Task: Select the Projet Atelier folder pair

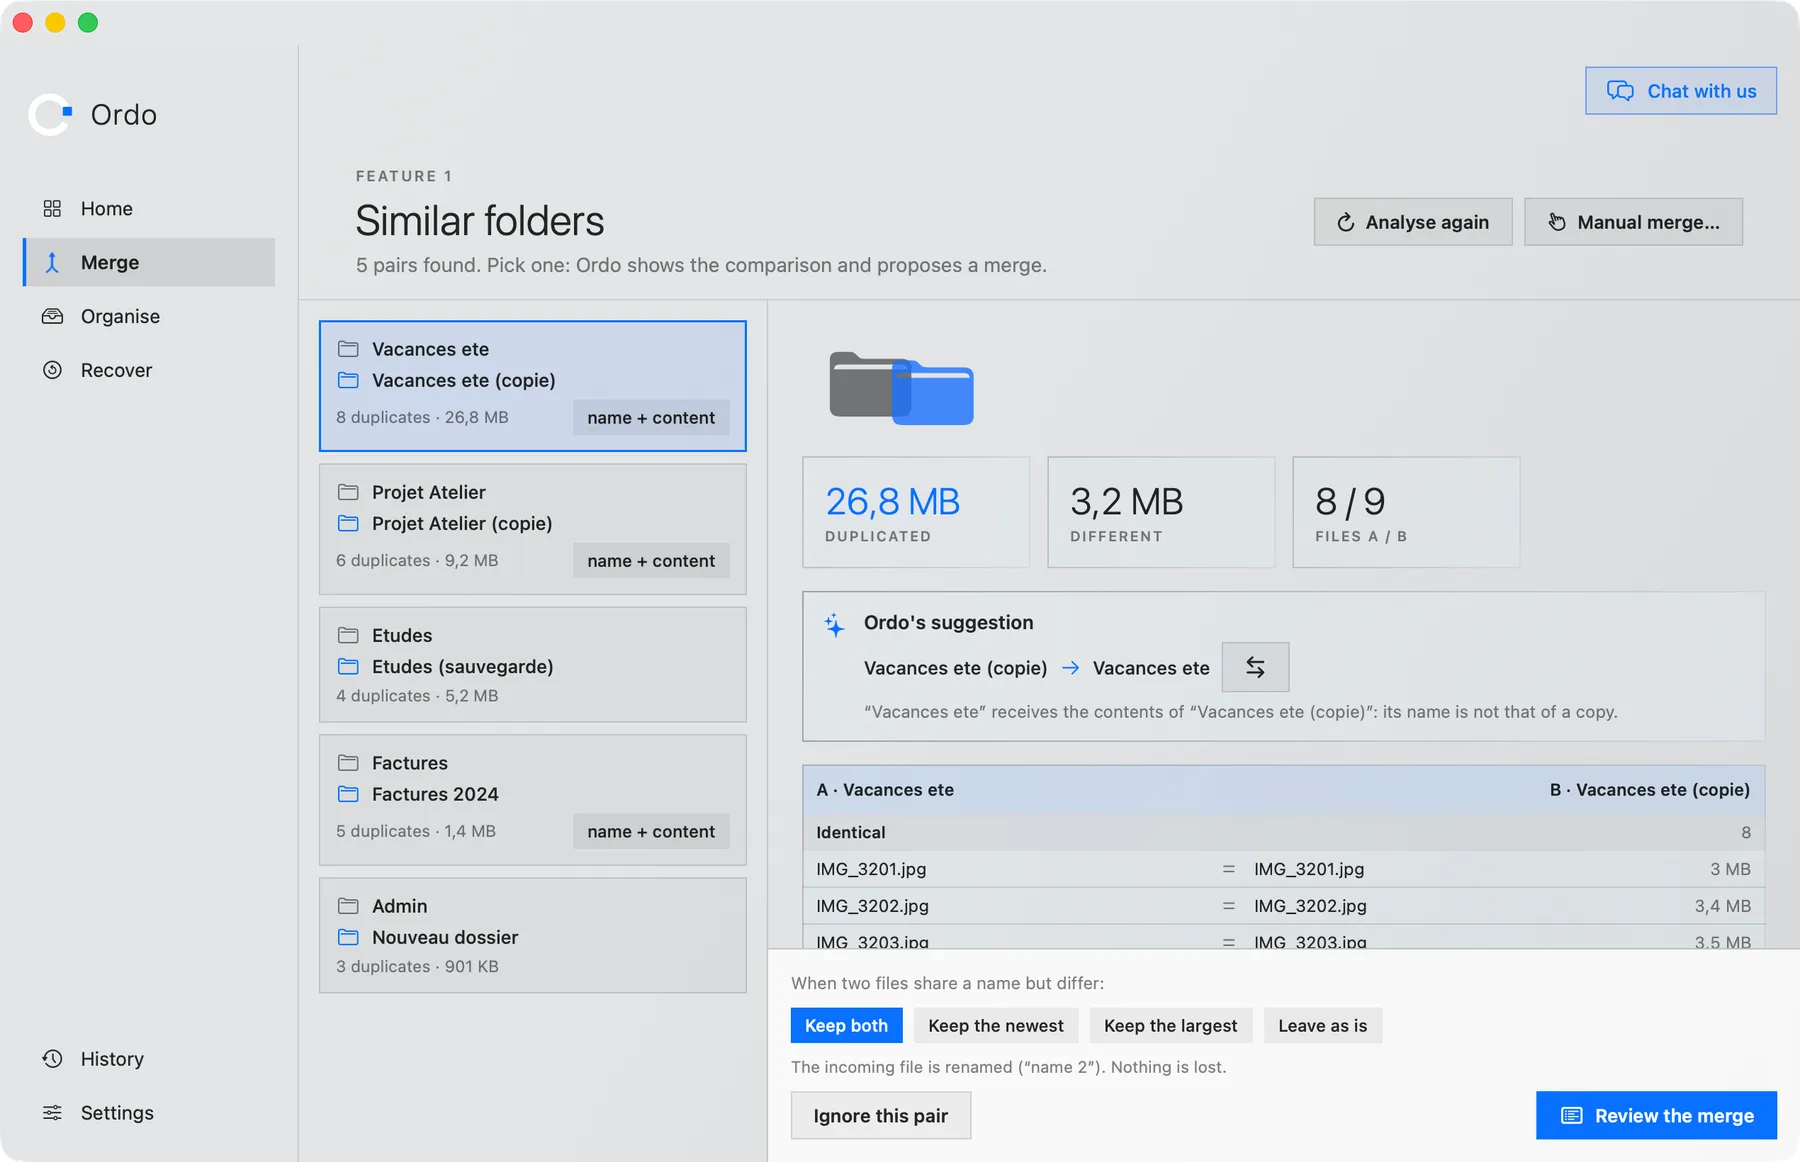Action: [533, 529]
